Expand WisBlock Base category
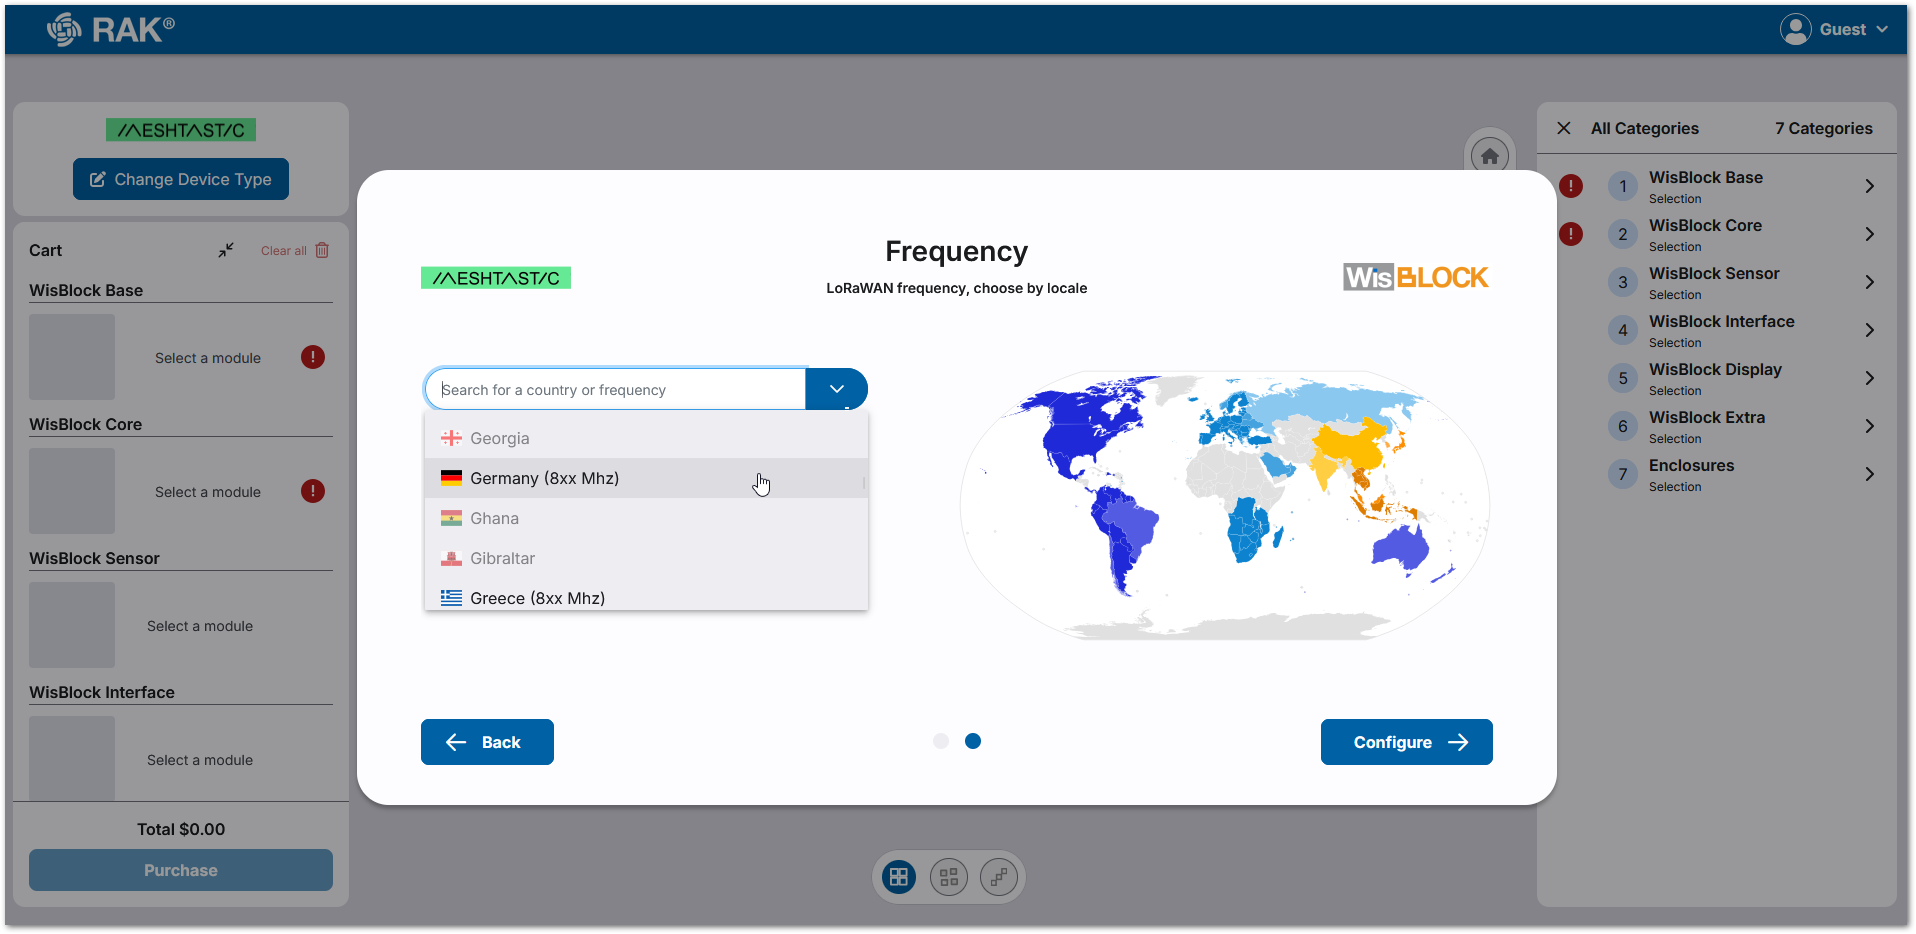The image size is (1916, 934). click(x=1869, y=186)
